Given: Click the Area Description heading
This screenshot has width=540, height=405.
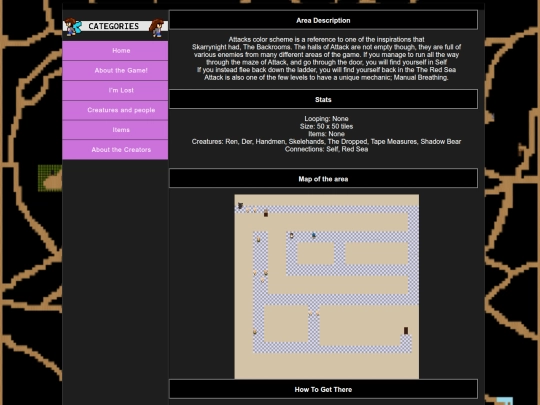Looking at the screenshot, I should pos(323,20).
